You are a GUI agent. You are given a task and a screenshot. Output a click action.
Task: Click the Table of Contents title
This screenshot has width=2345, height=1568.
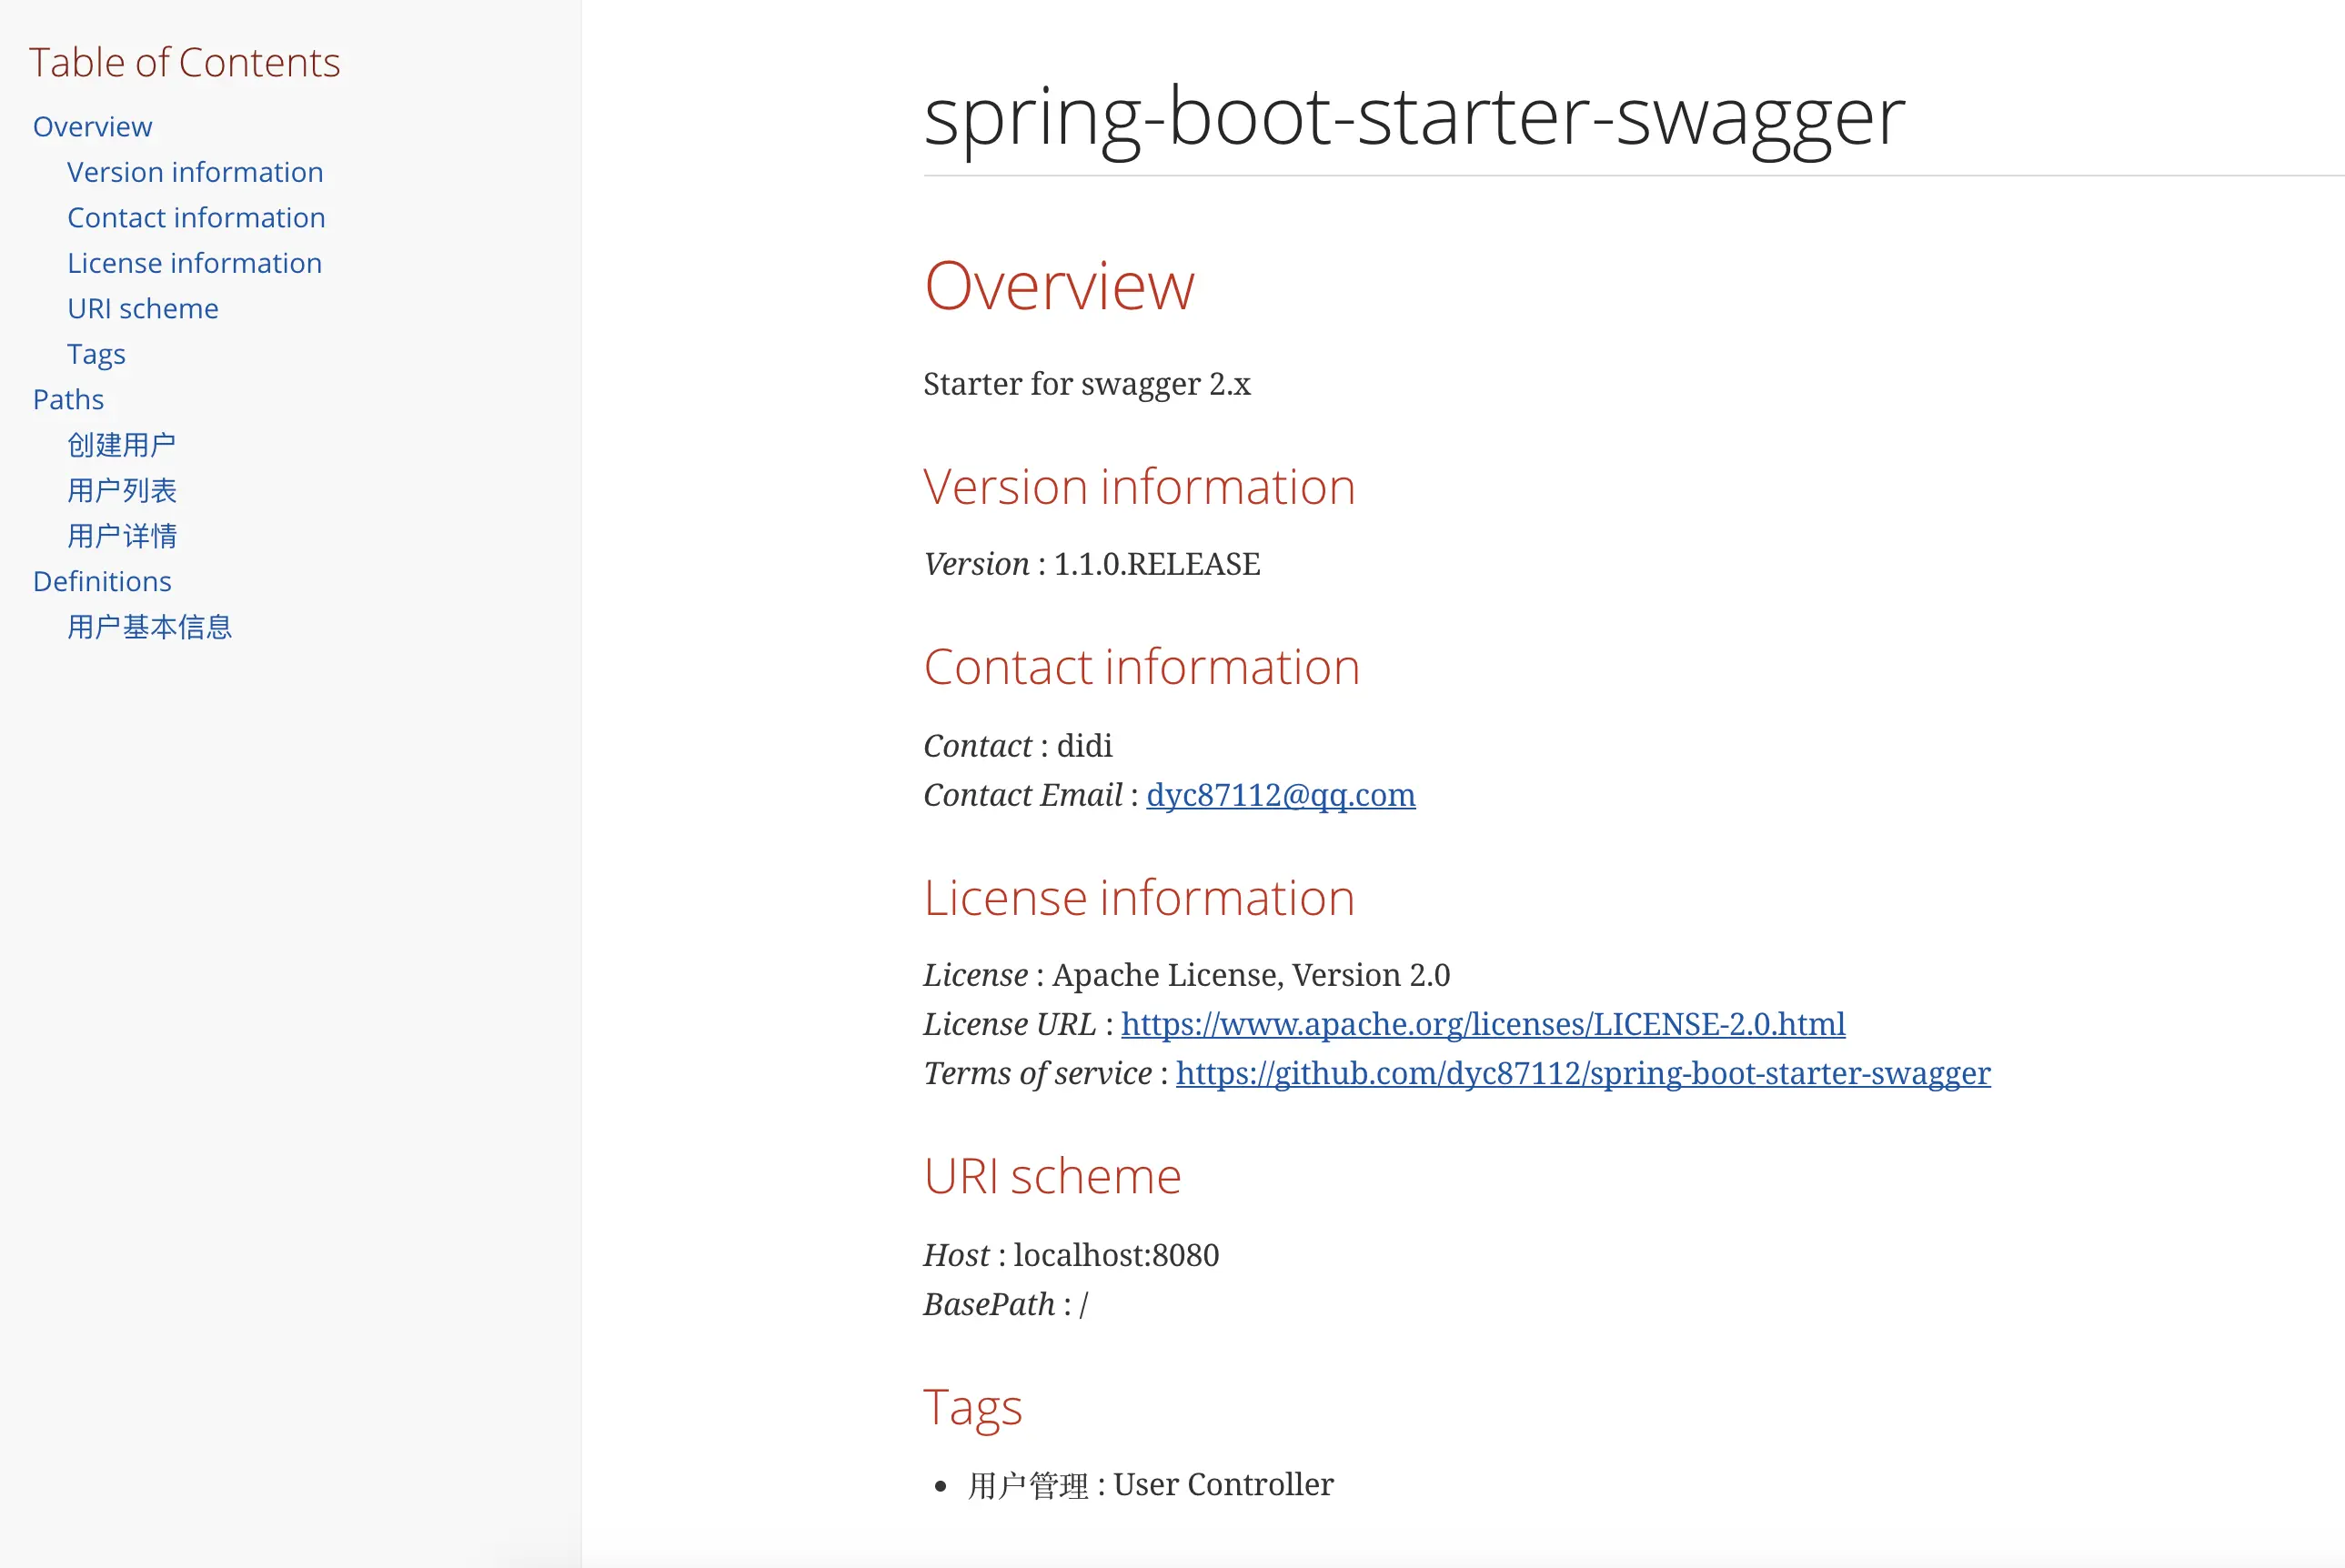184,63
